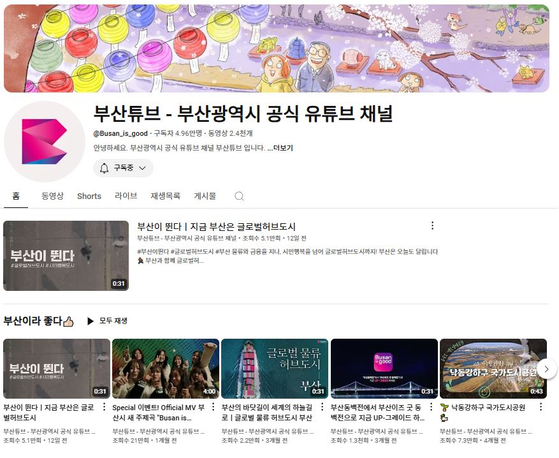Click the 모두 재생 play all button
Screen dimensions: 559x458
pyautogui.click(x=107, y=321)
